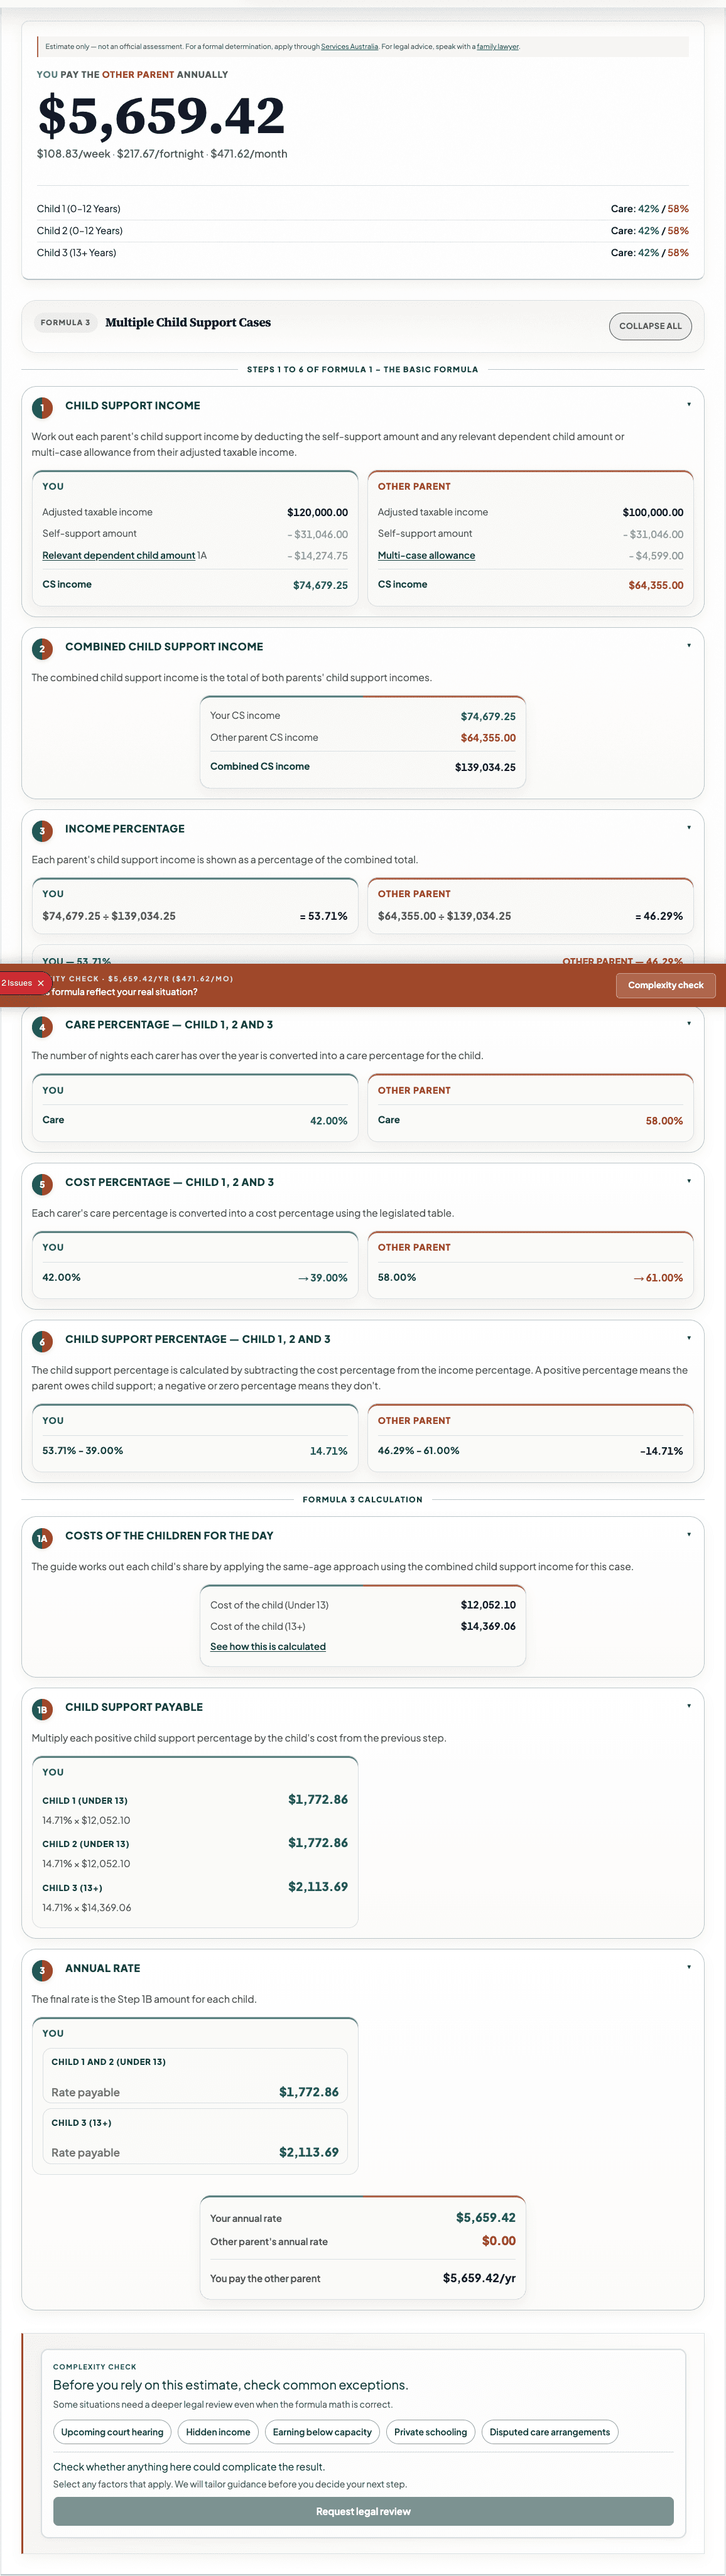Click the Cost of the child (Under 13) $12,052.10
This screenshot has width=726, height=2576.
point(488,1604)
